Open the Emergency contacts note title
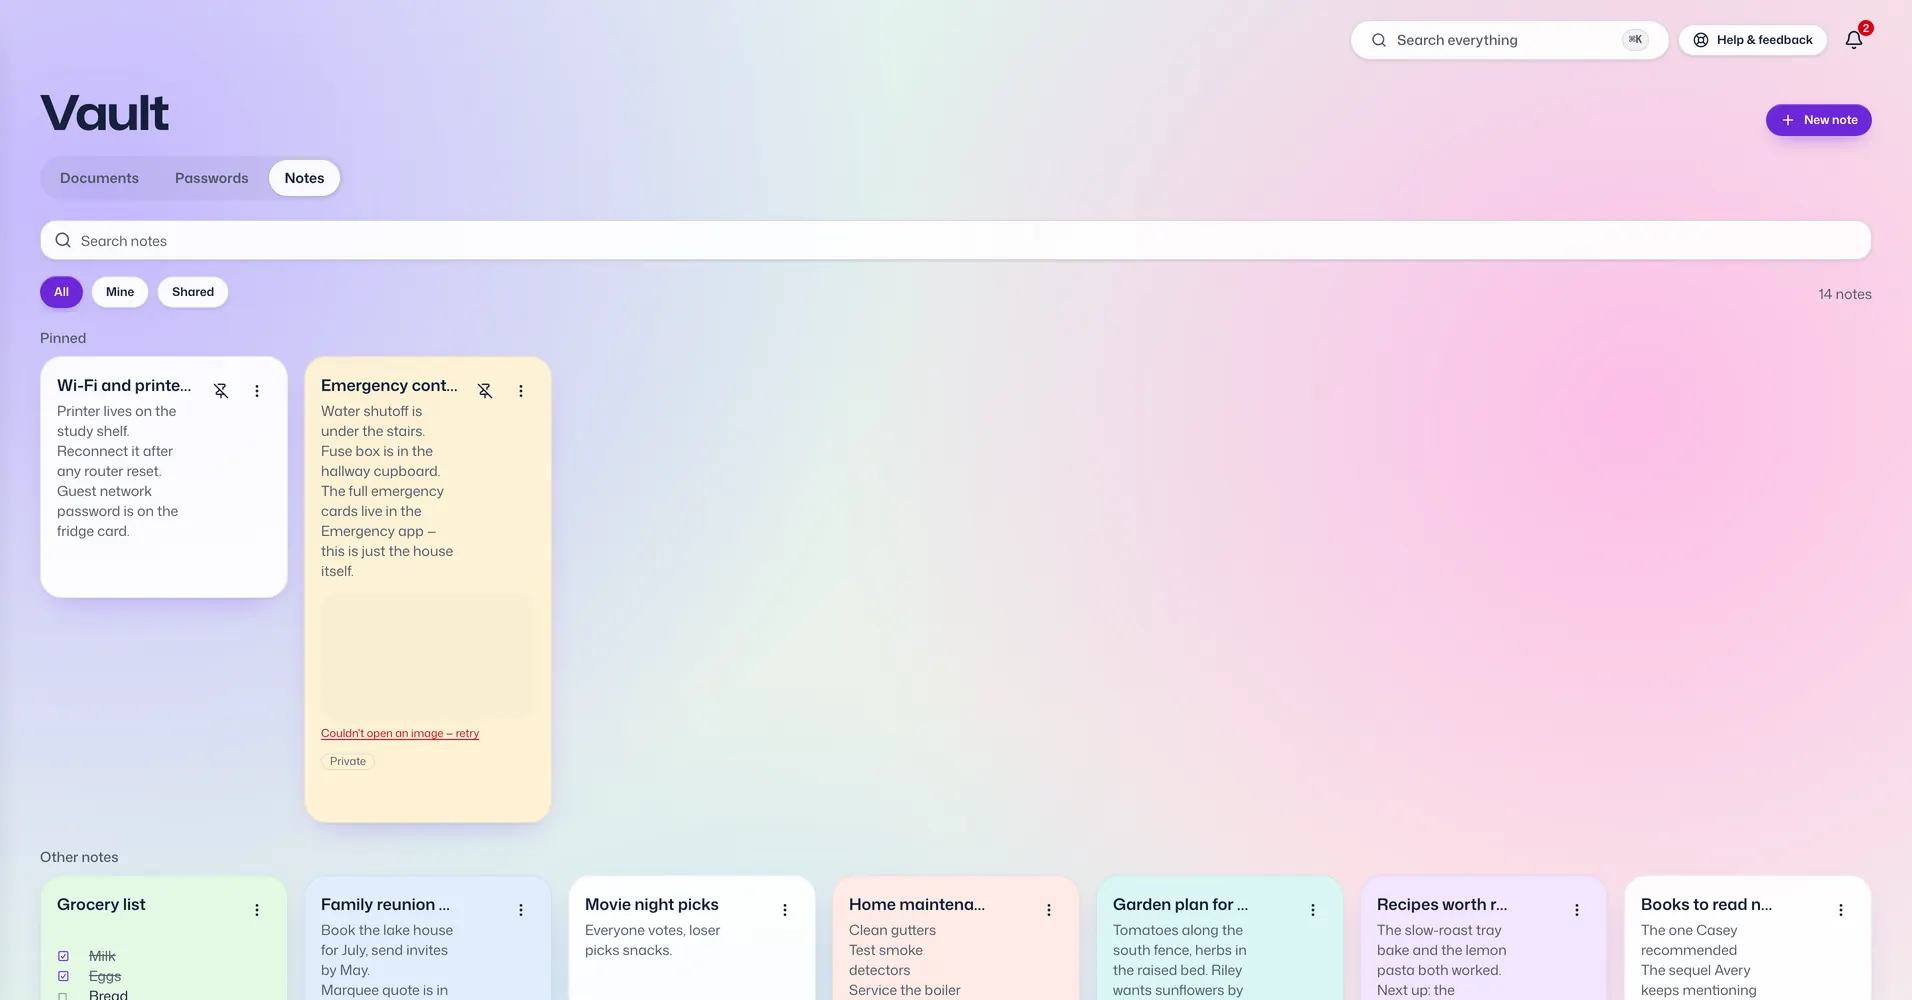Image resolution: width=1912 pixels, height=1000 pixels. [x=389, y=385]
